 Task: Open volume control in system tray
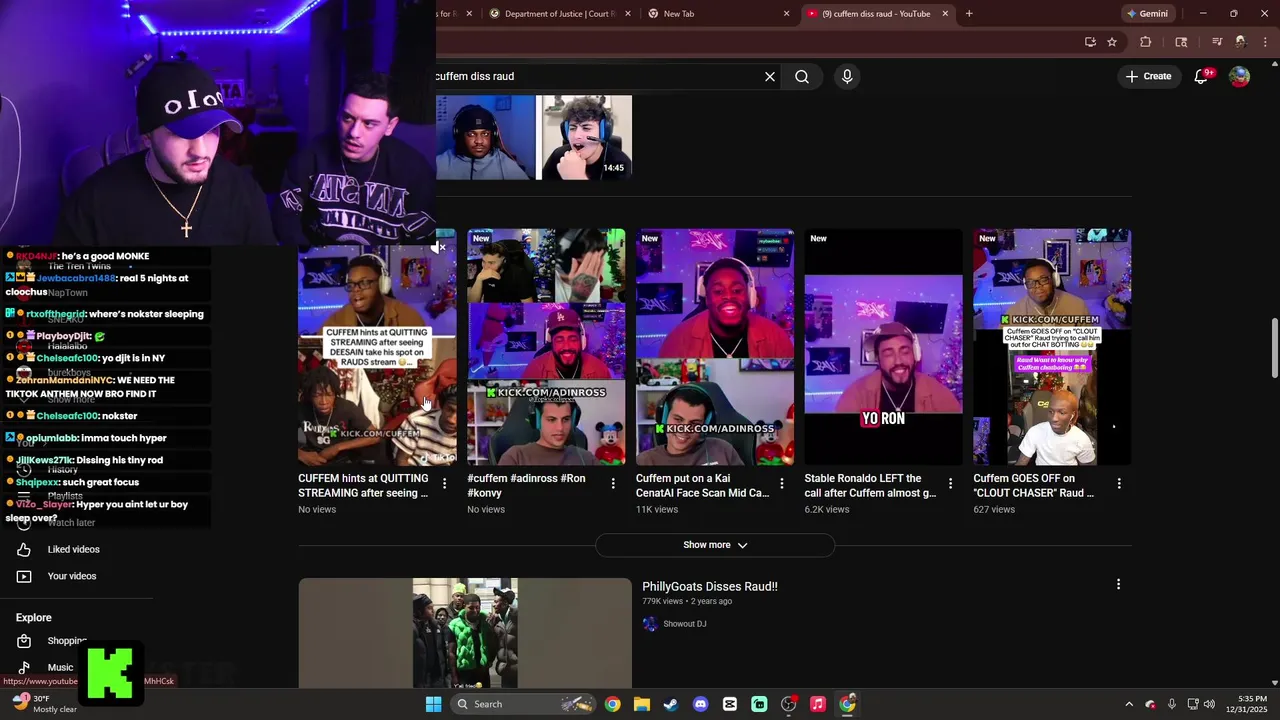coord(1209,704)
